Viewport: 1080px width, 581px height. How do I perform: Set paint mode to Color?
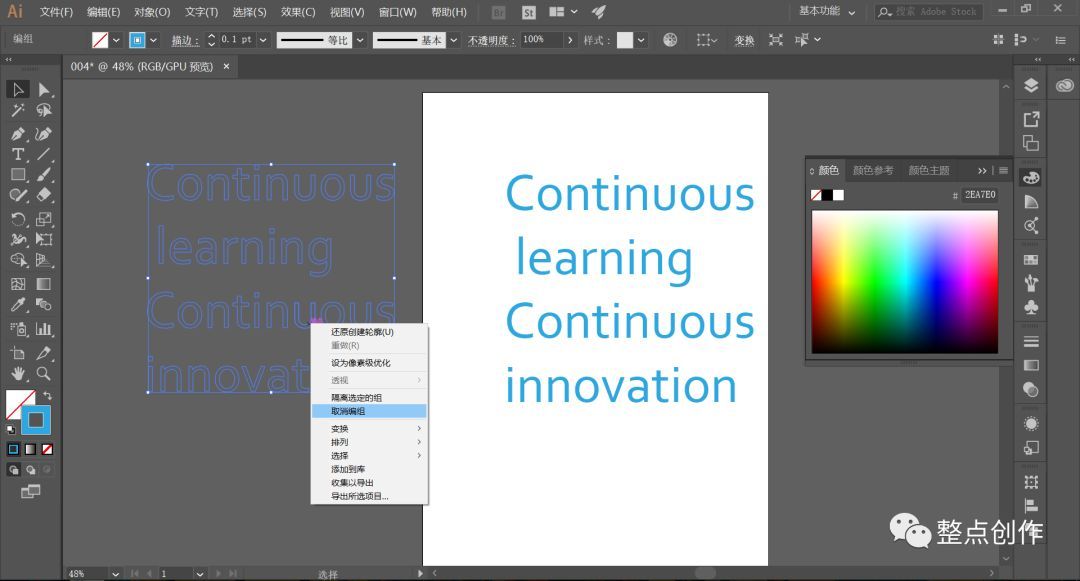coord(13,450)
